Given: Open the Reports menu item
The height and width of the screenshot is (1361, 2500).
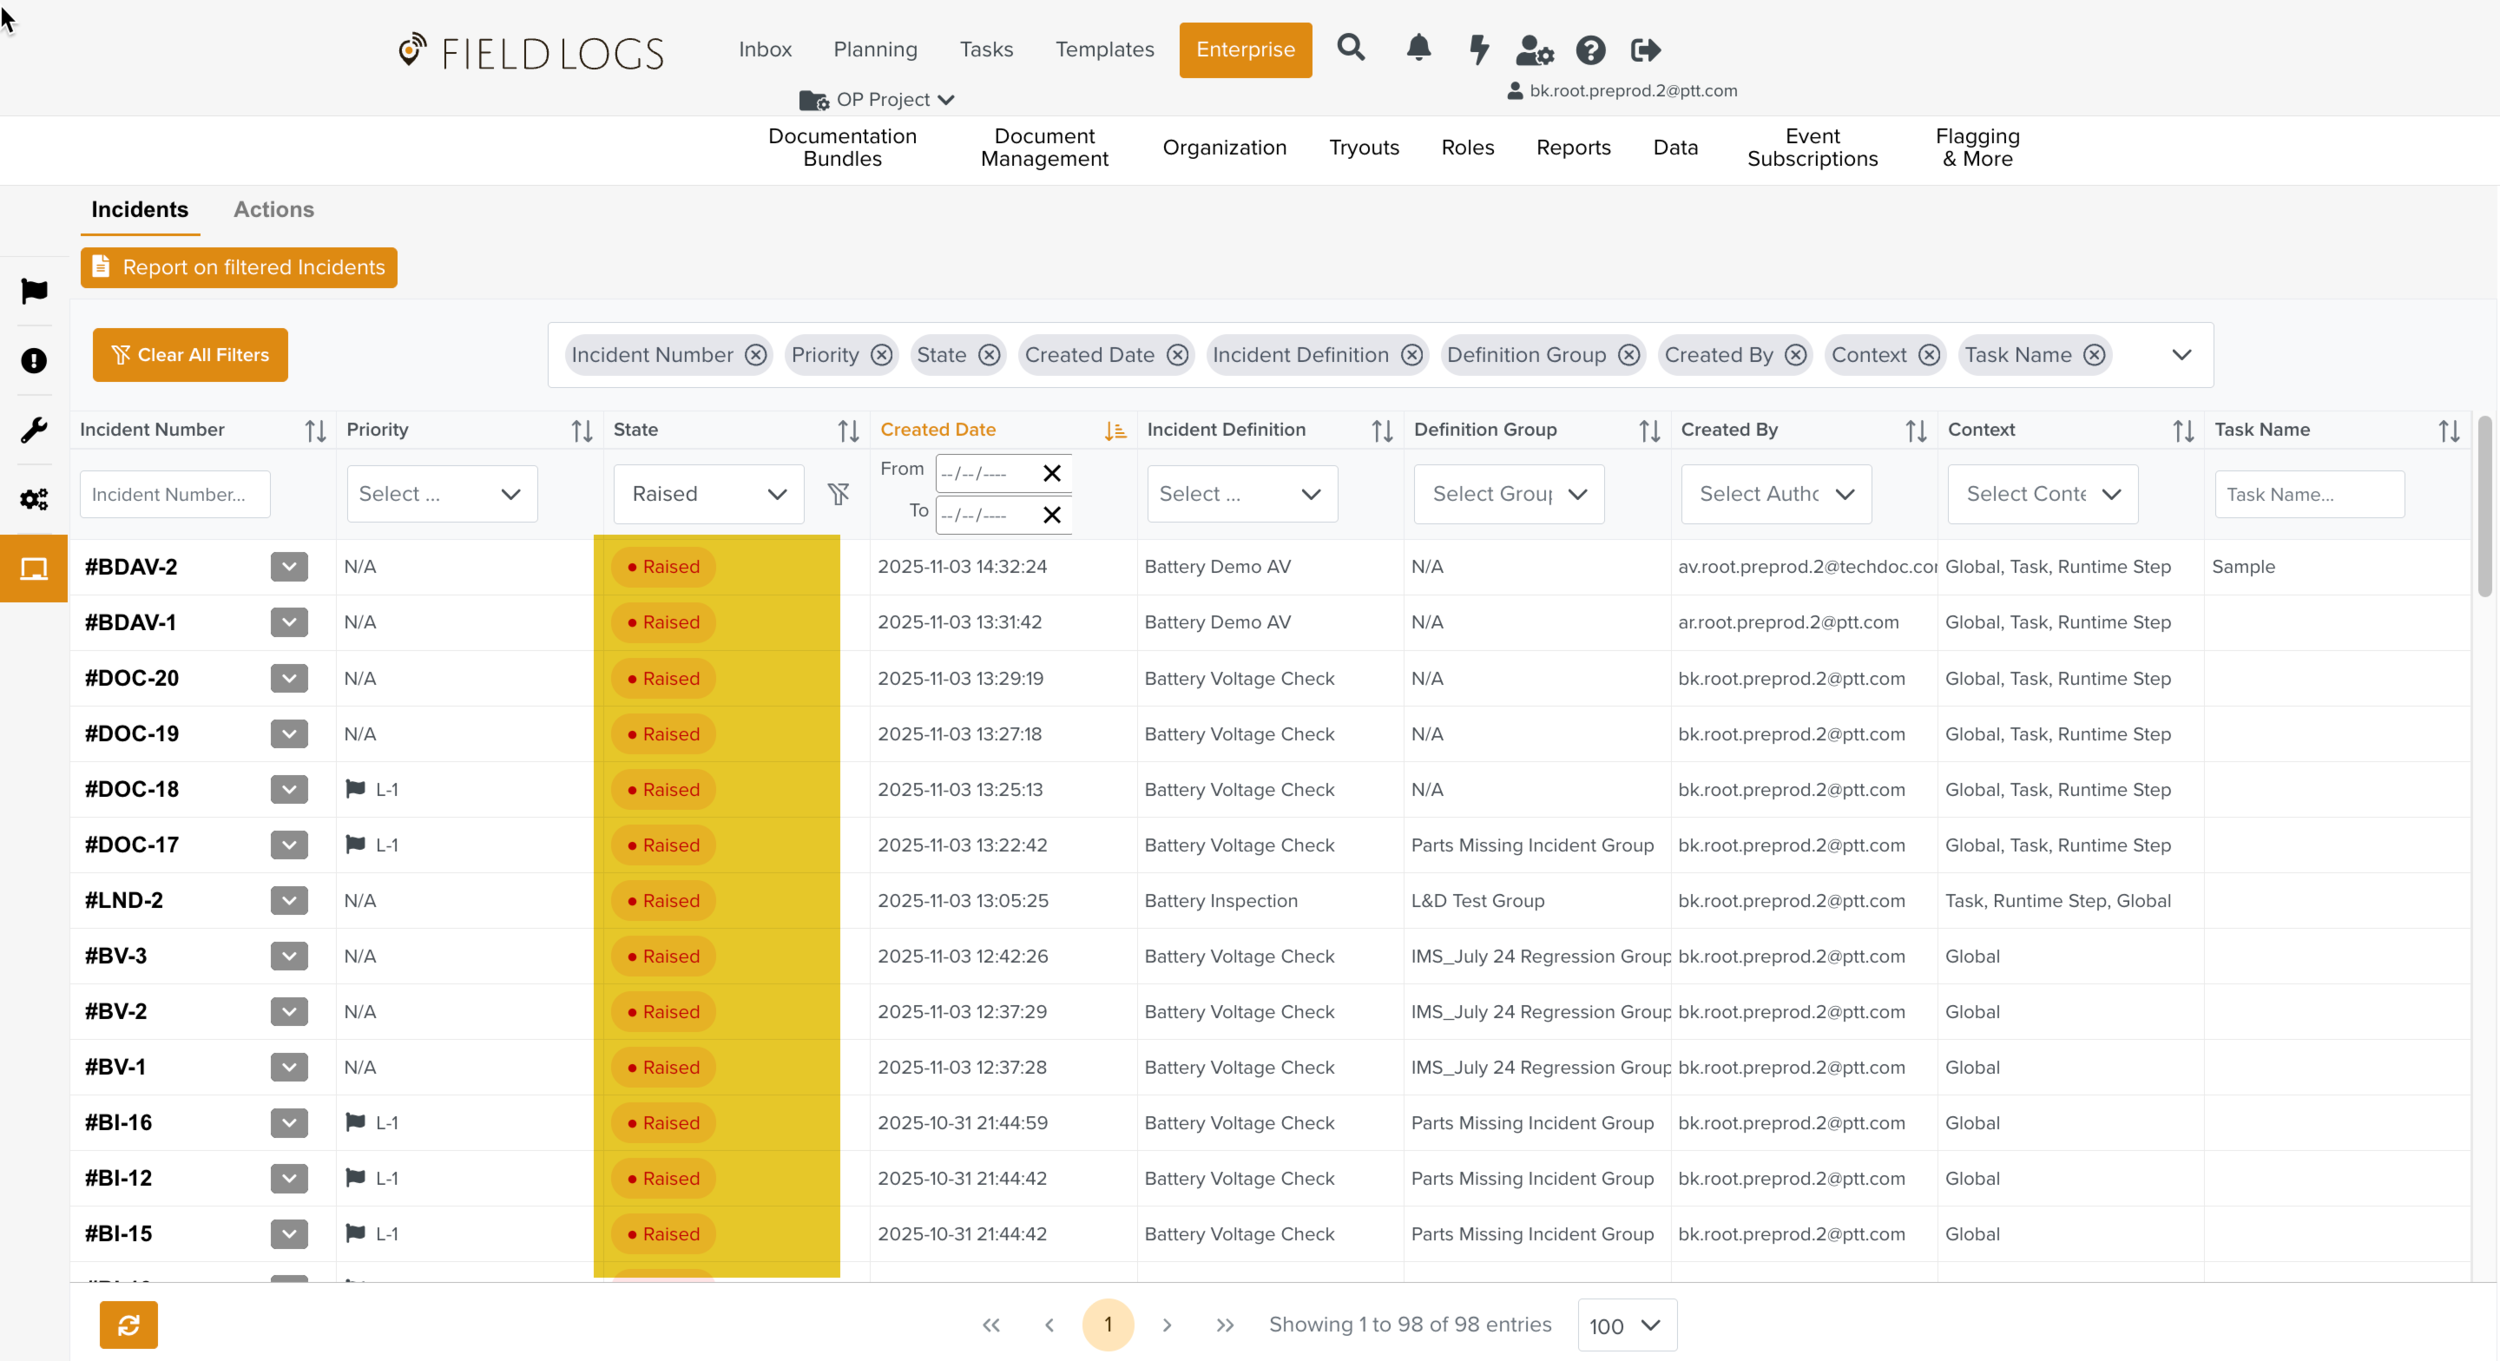Looking at the screenshot, I should 1572,148.
